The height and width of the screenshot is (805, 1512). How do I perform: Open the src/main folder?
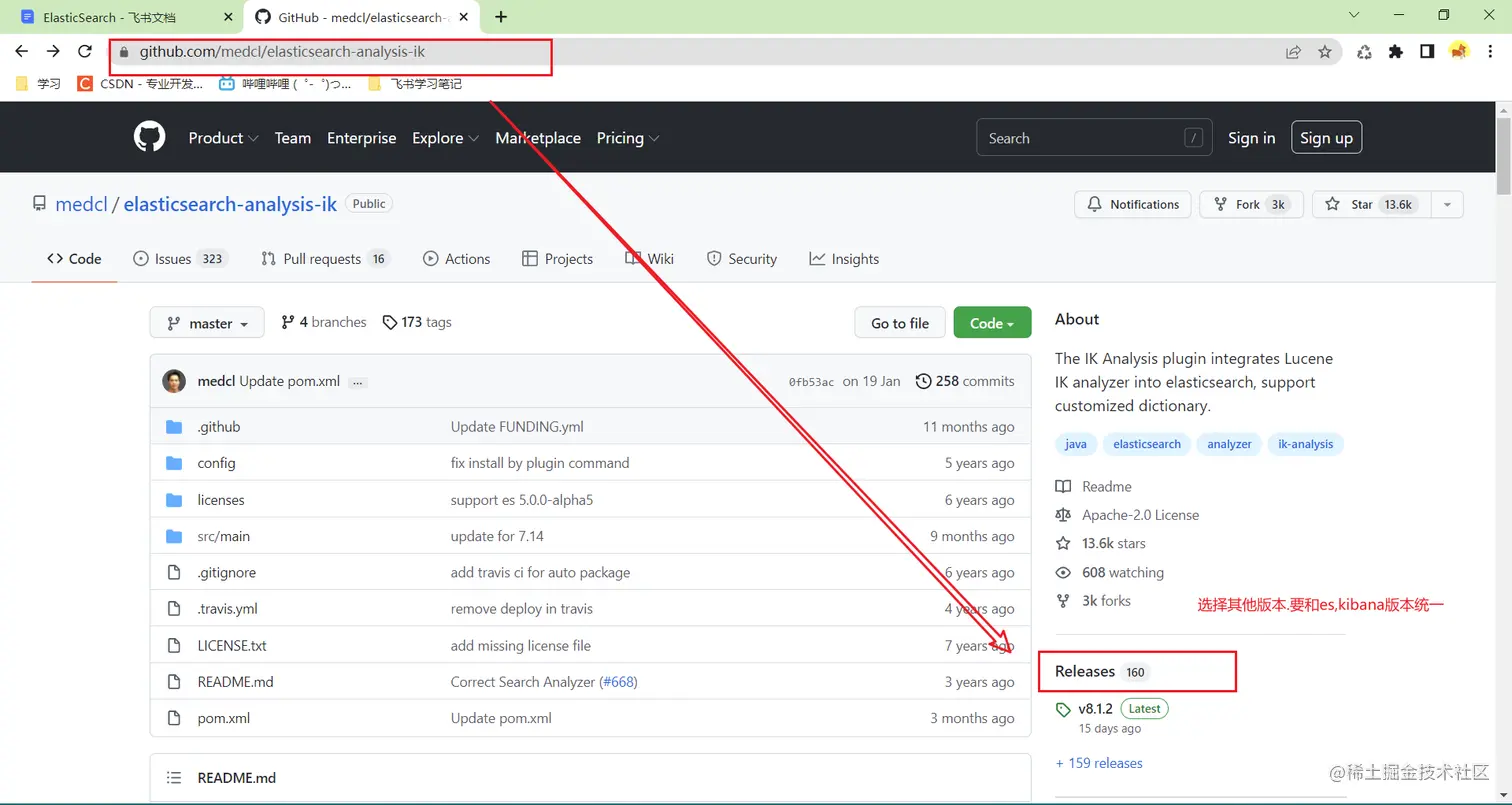224,536
